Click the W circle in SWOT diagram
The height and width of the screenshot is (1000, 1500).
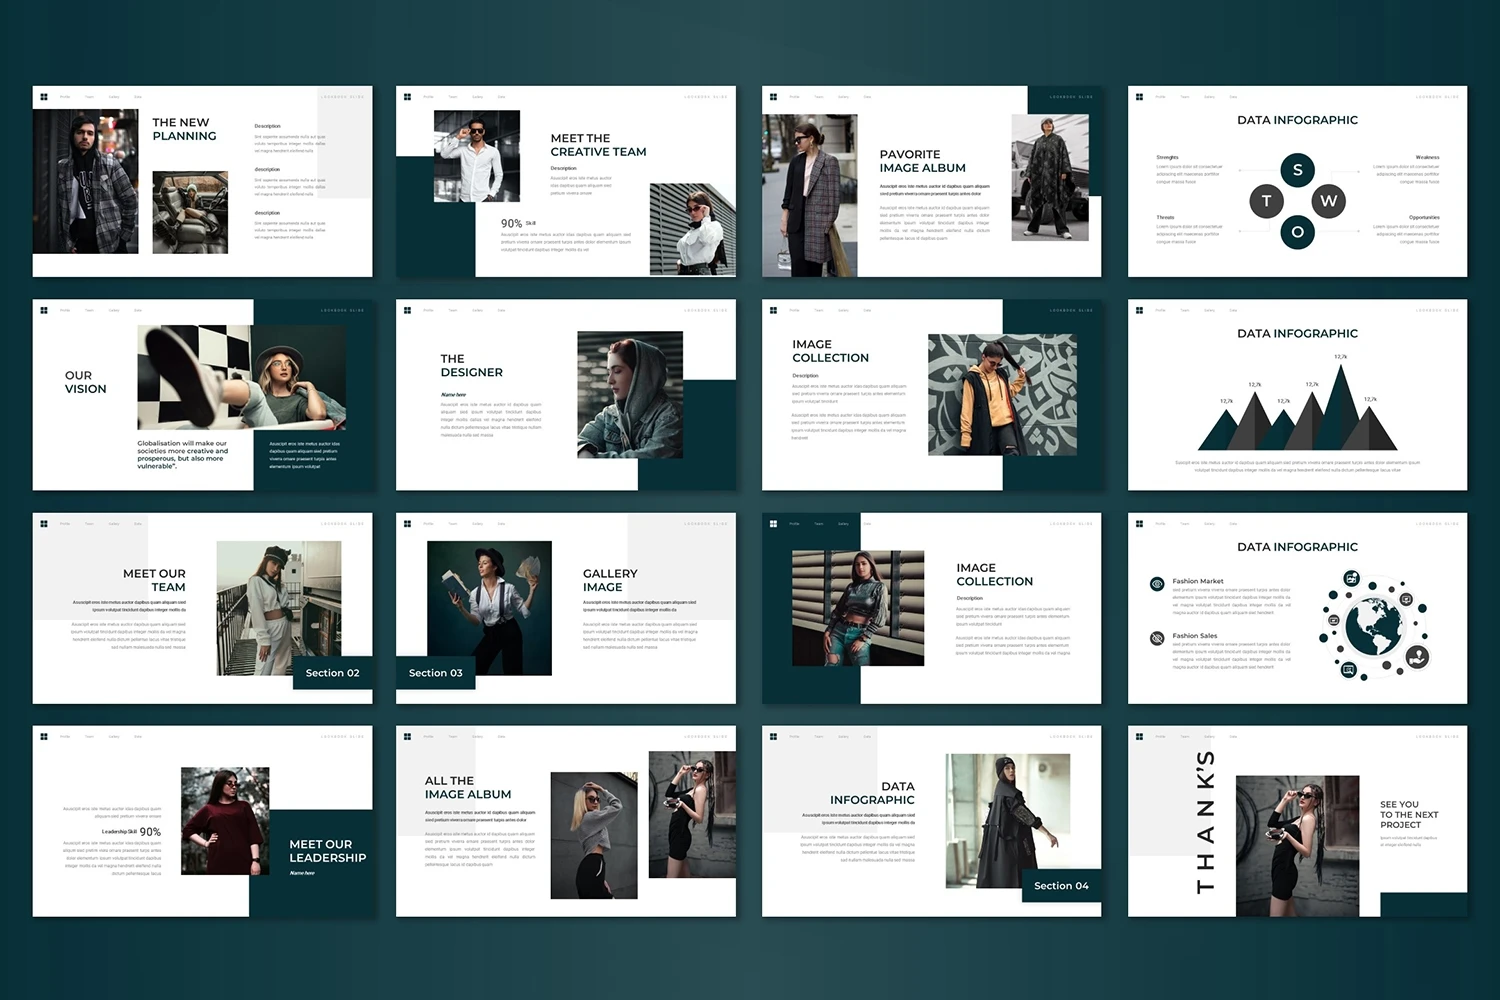pyautogui.click(x=1328, y=201)
